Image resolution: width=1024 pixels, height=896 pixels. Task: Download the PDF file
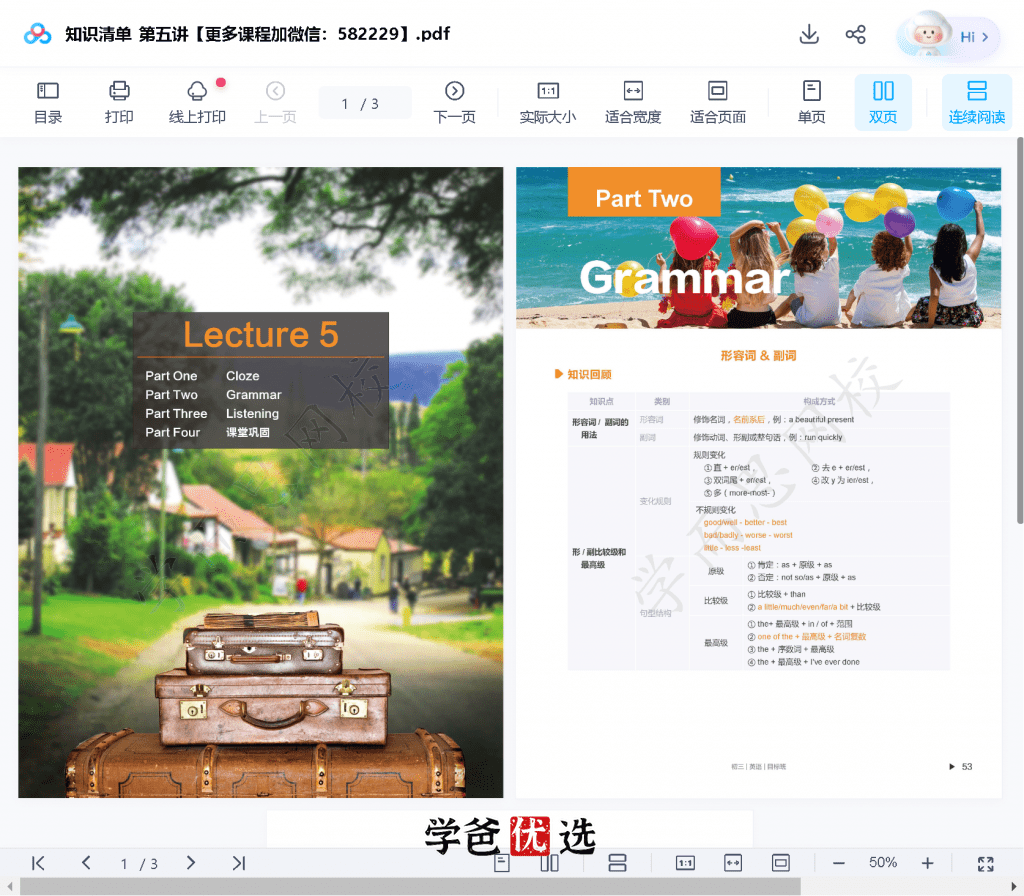(809, 34)
